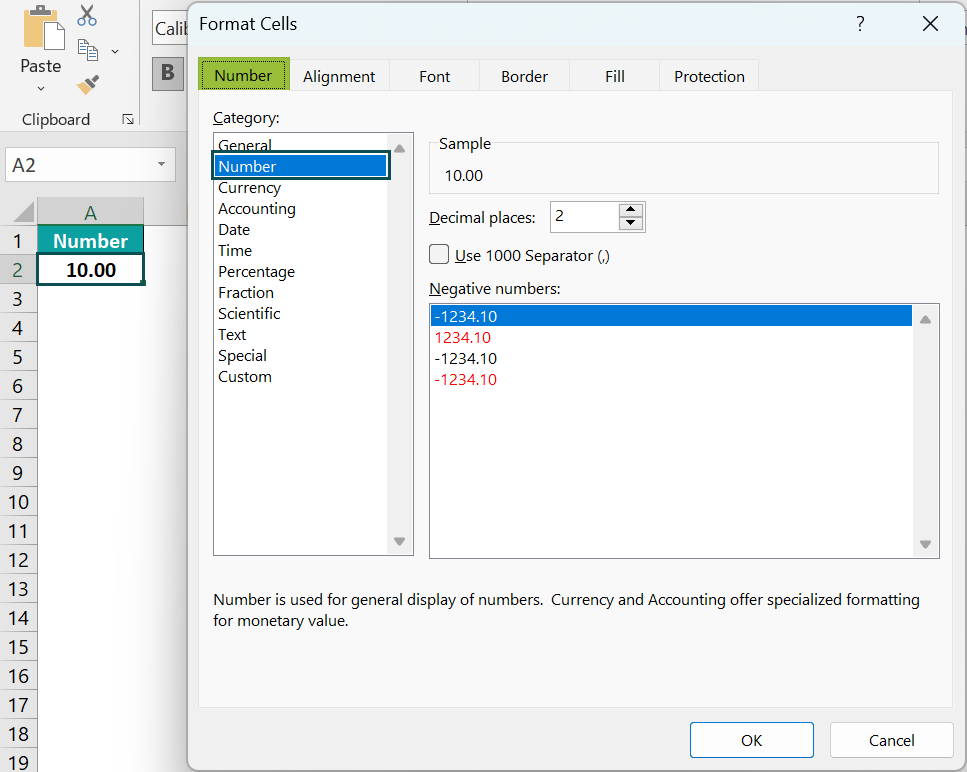The height and width of the screenshot is (772, 967).
Task: Select row 10 header
Action: click(18, 502)
